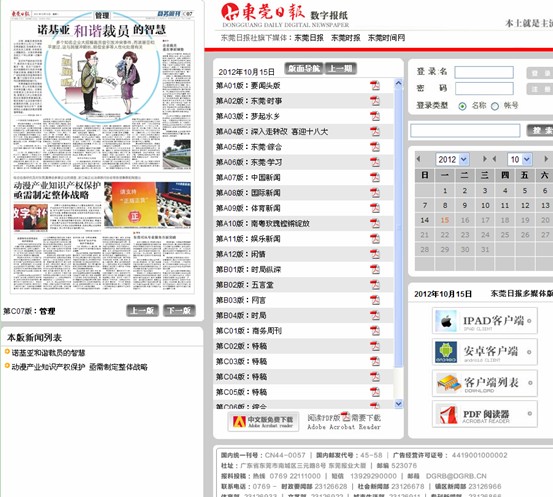Viewport: 553px width, 497px height.
Task: Click the 登录名 input field
Action: (x=484, y=72)
